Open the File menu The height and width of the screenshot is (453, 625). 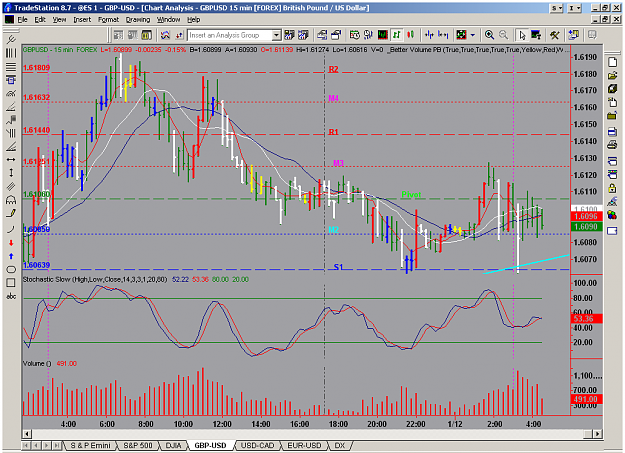(22, 20)
